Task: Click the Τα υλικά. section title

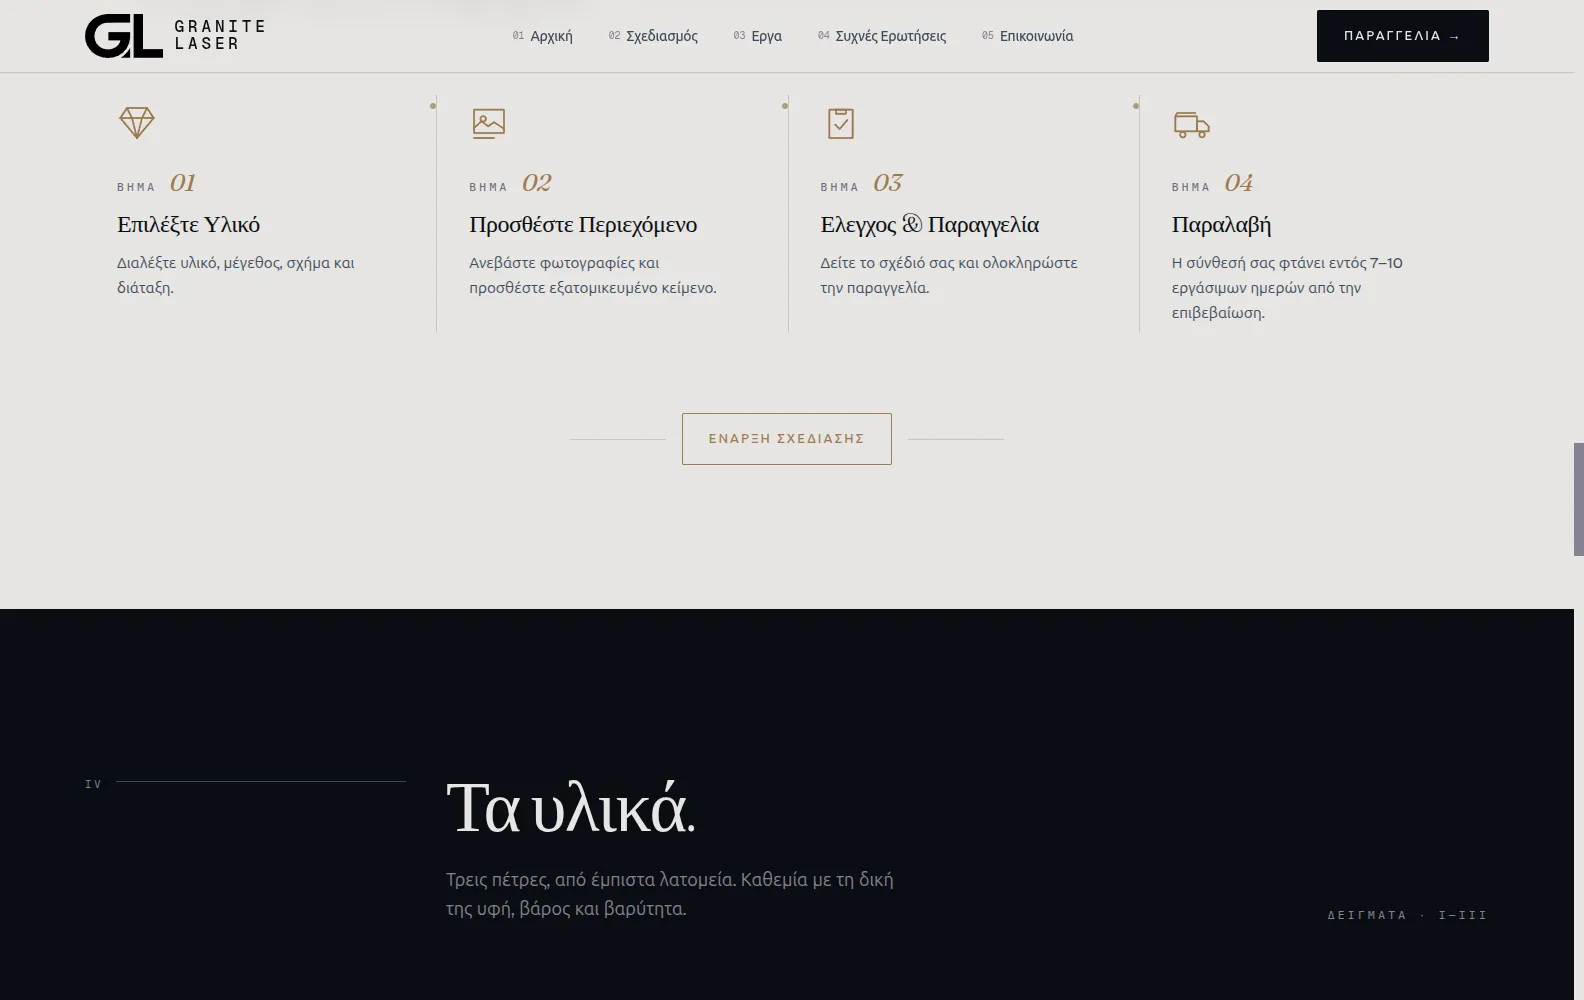Action: point(570,808)
